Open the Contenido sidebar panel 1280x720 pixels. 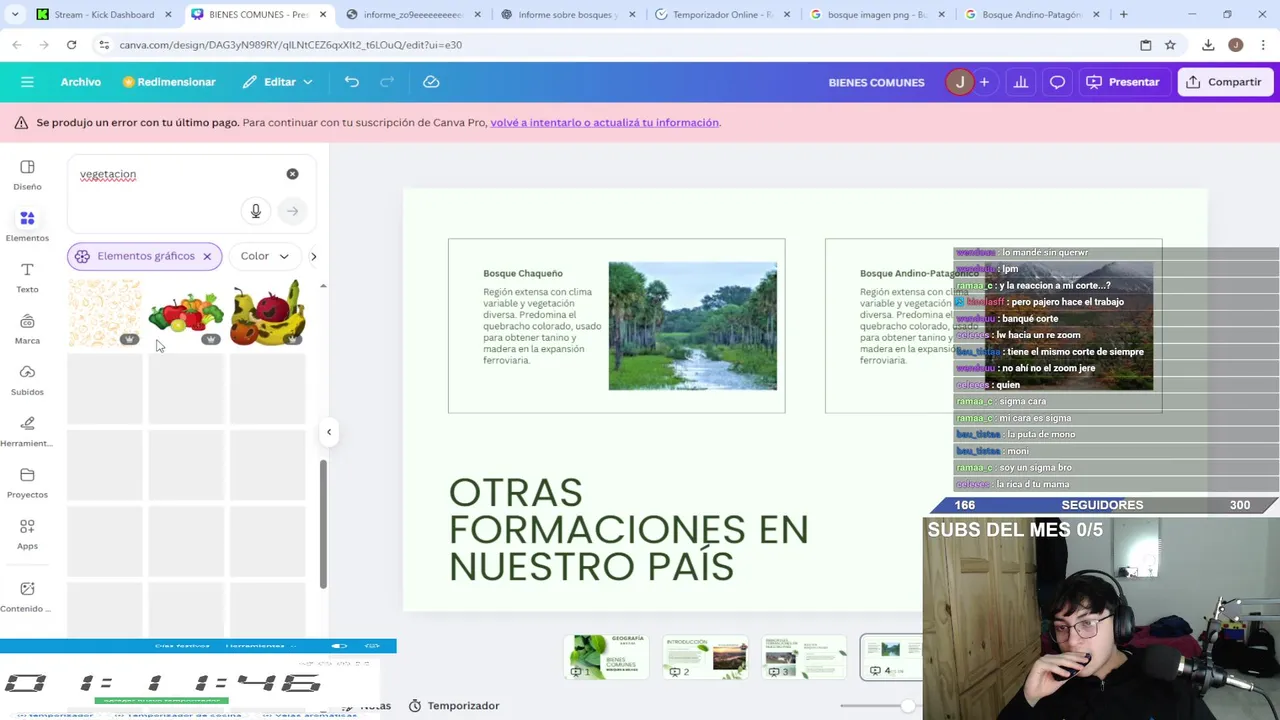pyautogui.click(x=27, y=596)
